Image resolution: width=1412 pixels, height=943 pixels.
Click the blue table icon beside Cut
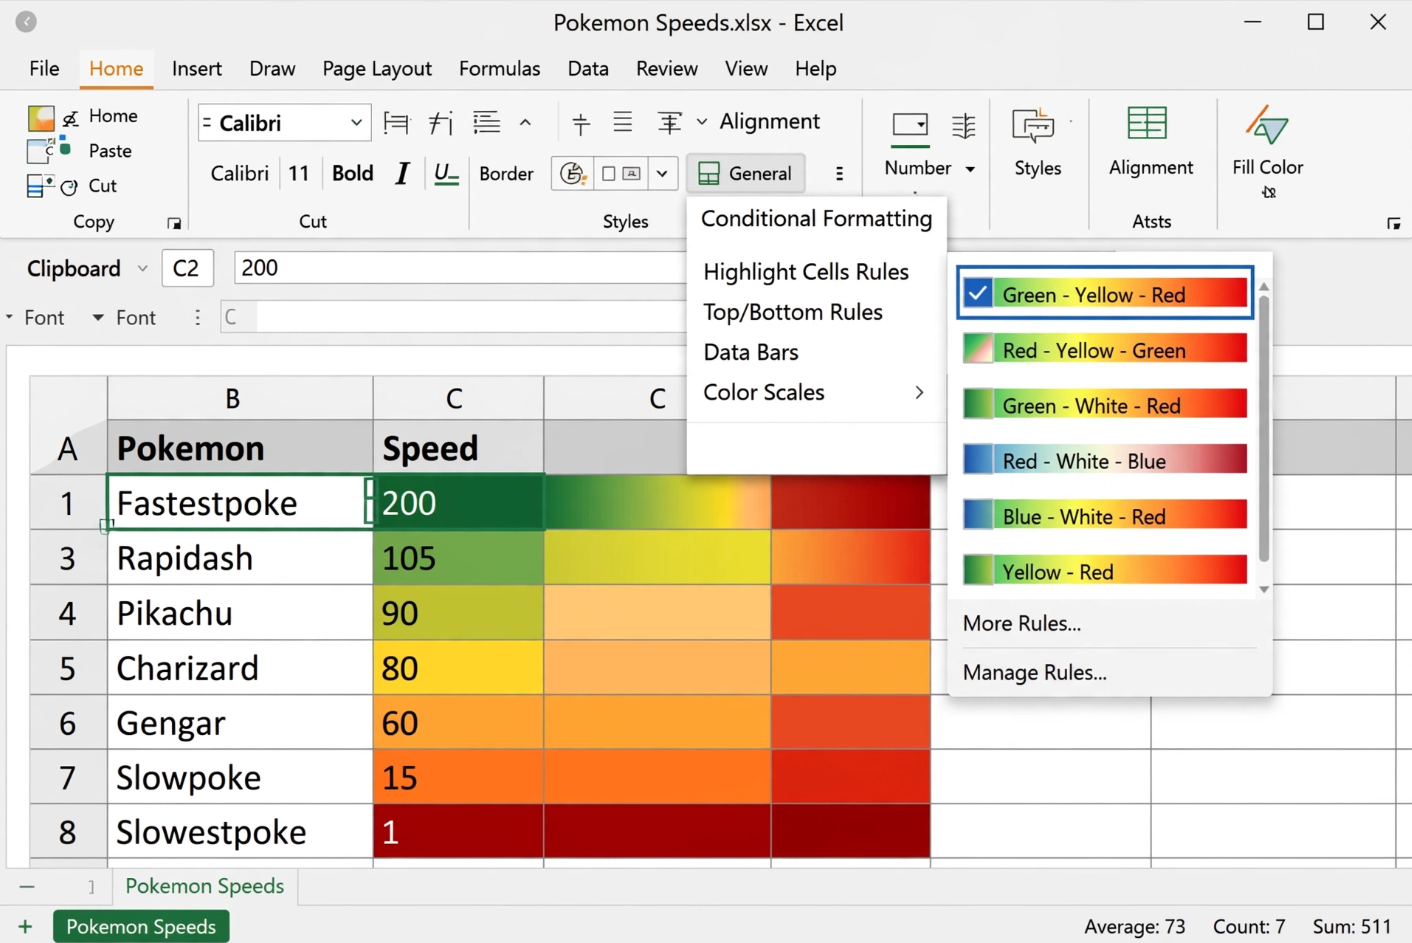(x=41, y=186)
